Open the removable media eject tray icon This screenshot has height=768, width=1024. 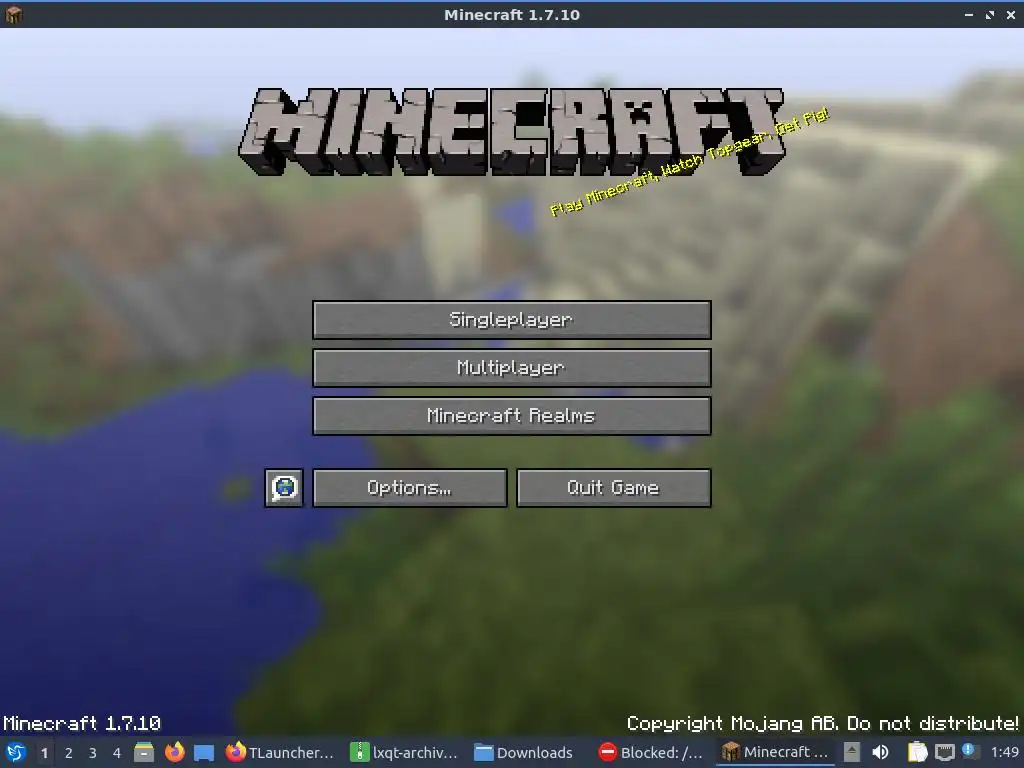coord(852,752)
